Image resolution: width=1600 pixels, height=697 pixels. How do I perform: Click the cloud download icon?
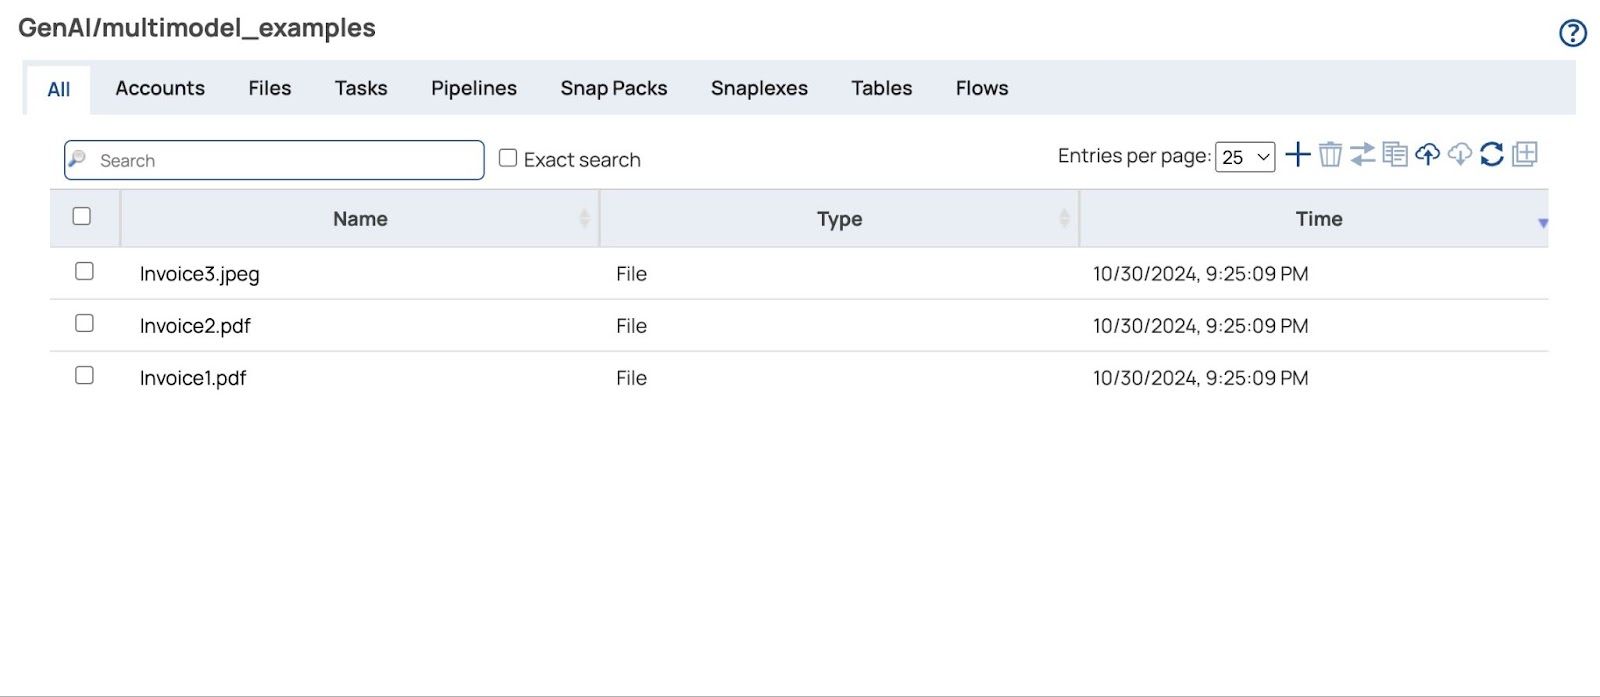pos(1460,155)
